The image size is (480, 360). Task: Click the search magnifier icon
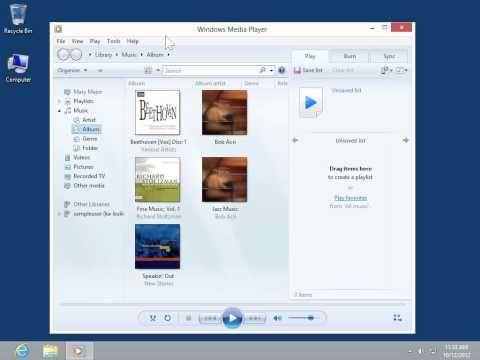(x=263, y=70)
